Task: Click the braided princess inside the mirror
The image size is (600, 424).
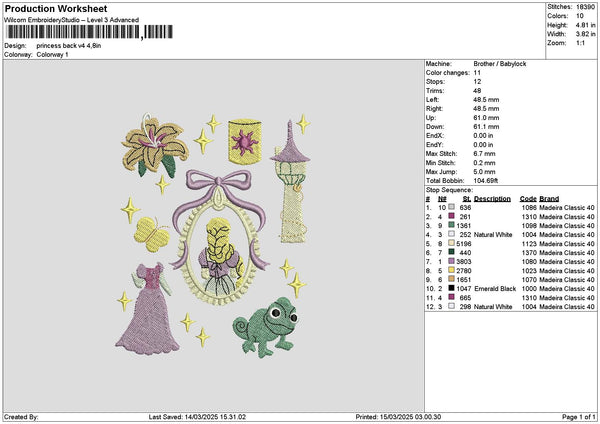Action: (x=221, y=258)
